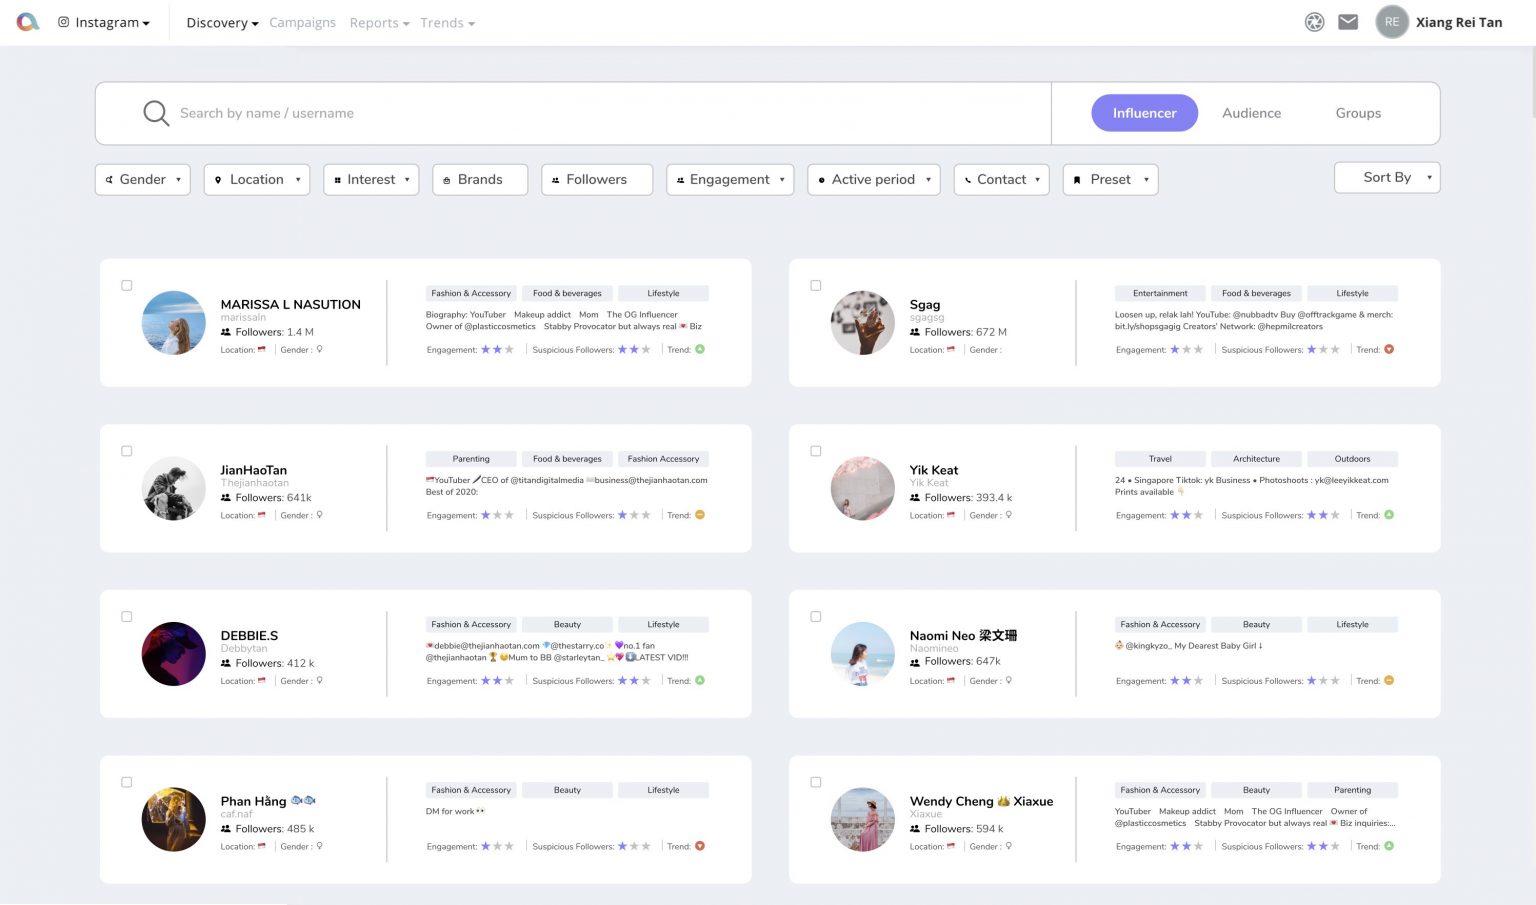Screen dimensions: 1536x905
Task: Click the Brands filter button
Action: pyautogui.click(x=480, y=179)
